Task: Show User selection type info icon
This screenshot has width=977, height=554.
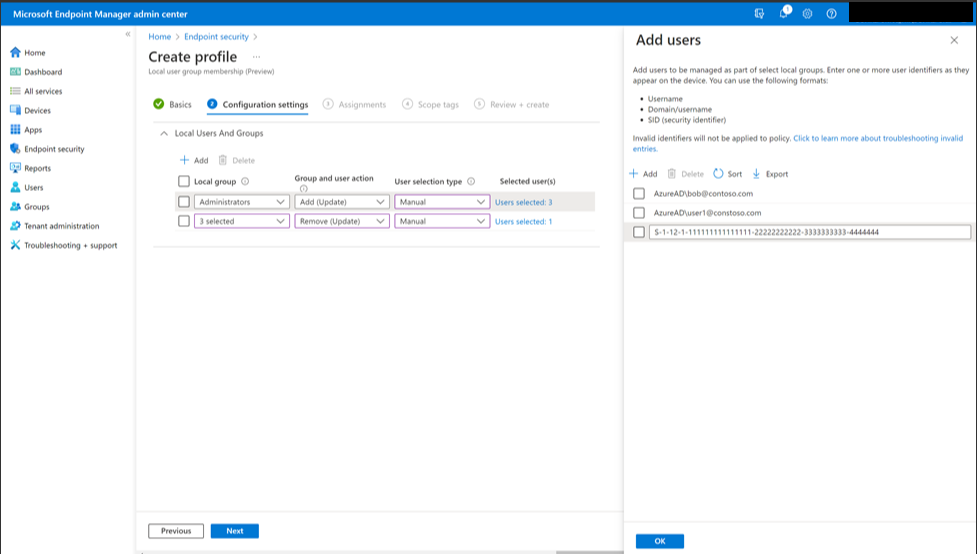Action: tap(471, 181)
